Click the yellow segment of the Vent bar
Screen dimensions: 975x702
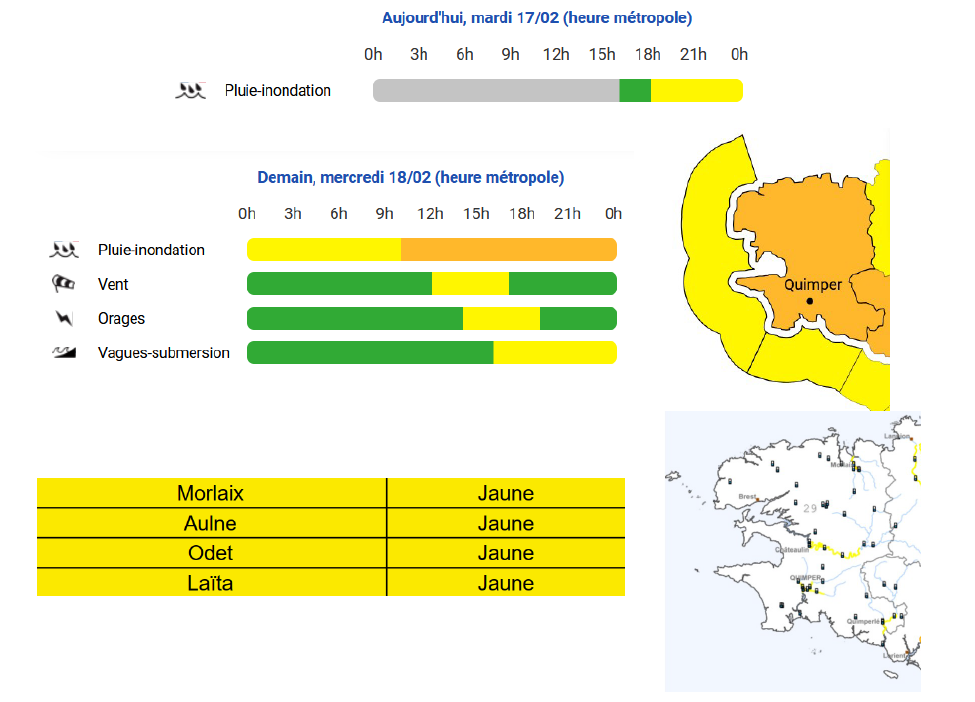point(470,284)
